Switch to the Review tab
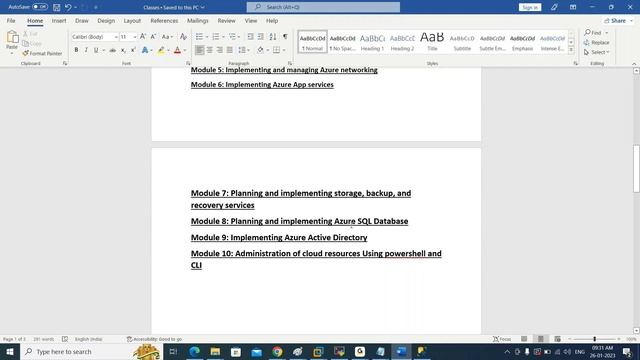The image size is (640, 360). click(227, 20)
